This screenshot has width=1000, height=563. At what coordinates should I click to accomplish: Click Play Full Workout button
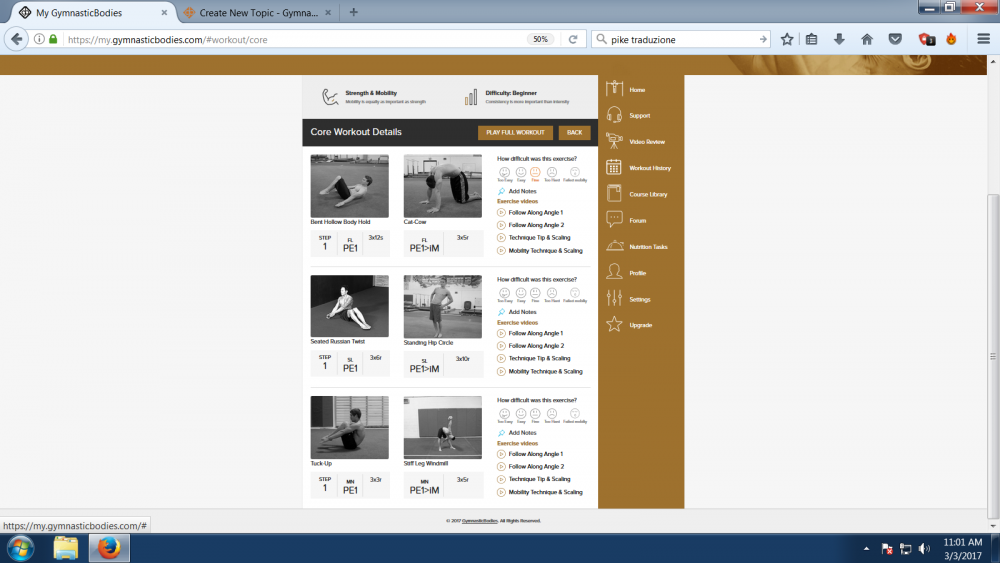click(x=515, y=133)
